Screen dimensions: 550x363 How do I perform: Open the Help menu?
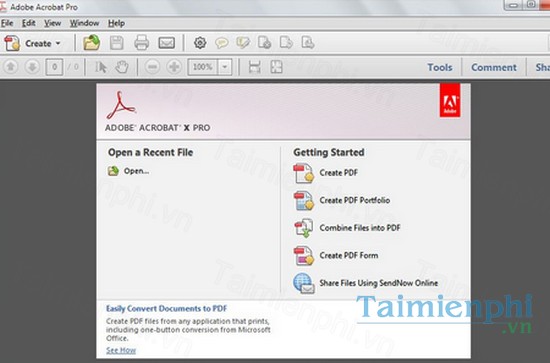coord(116,23)
